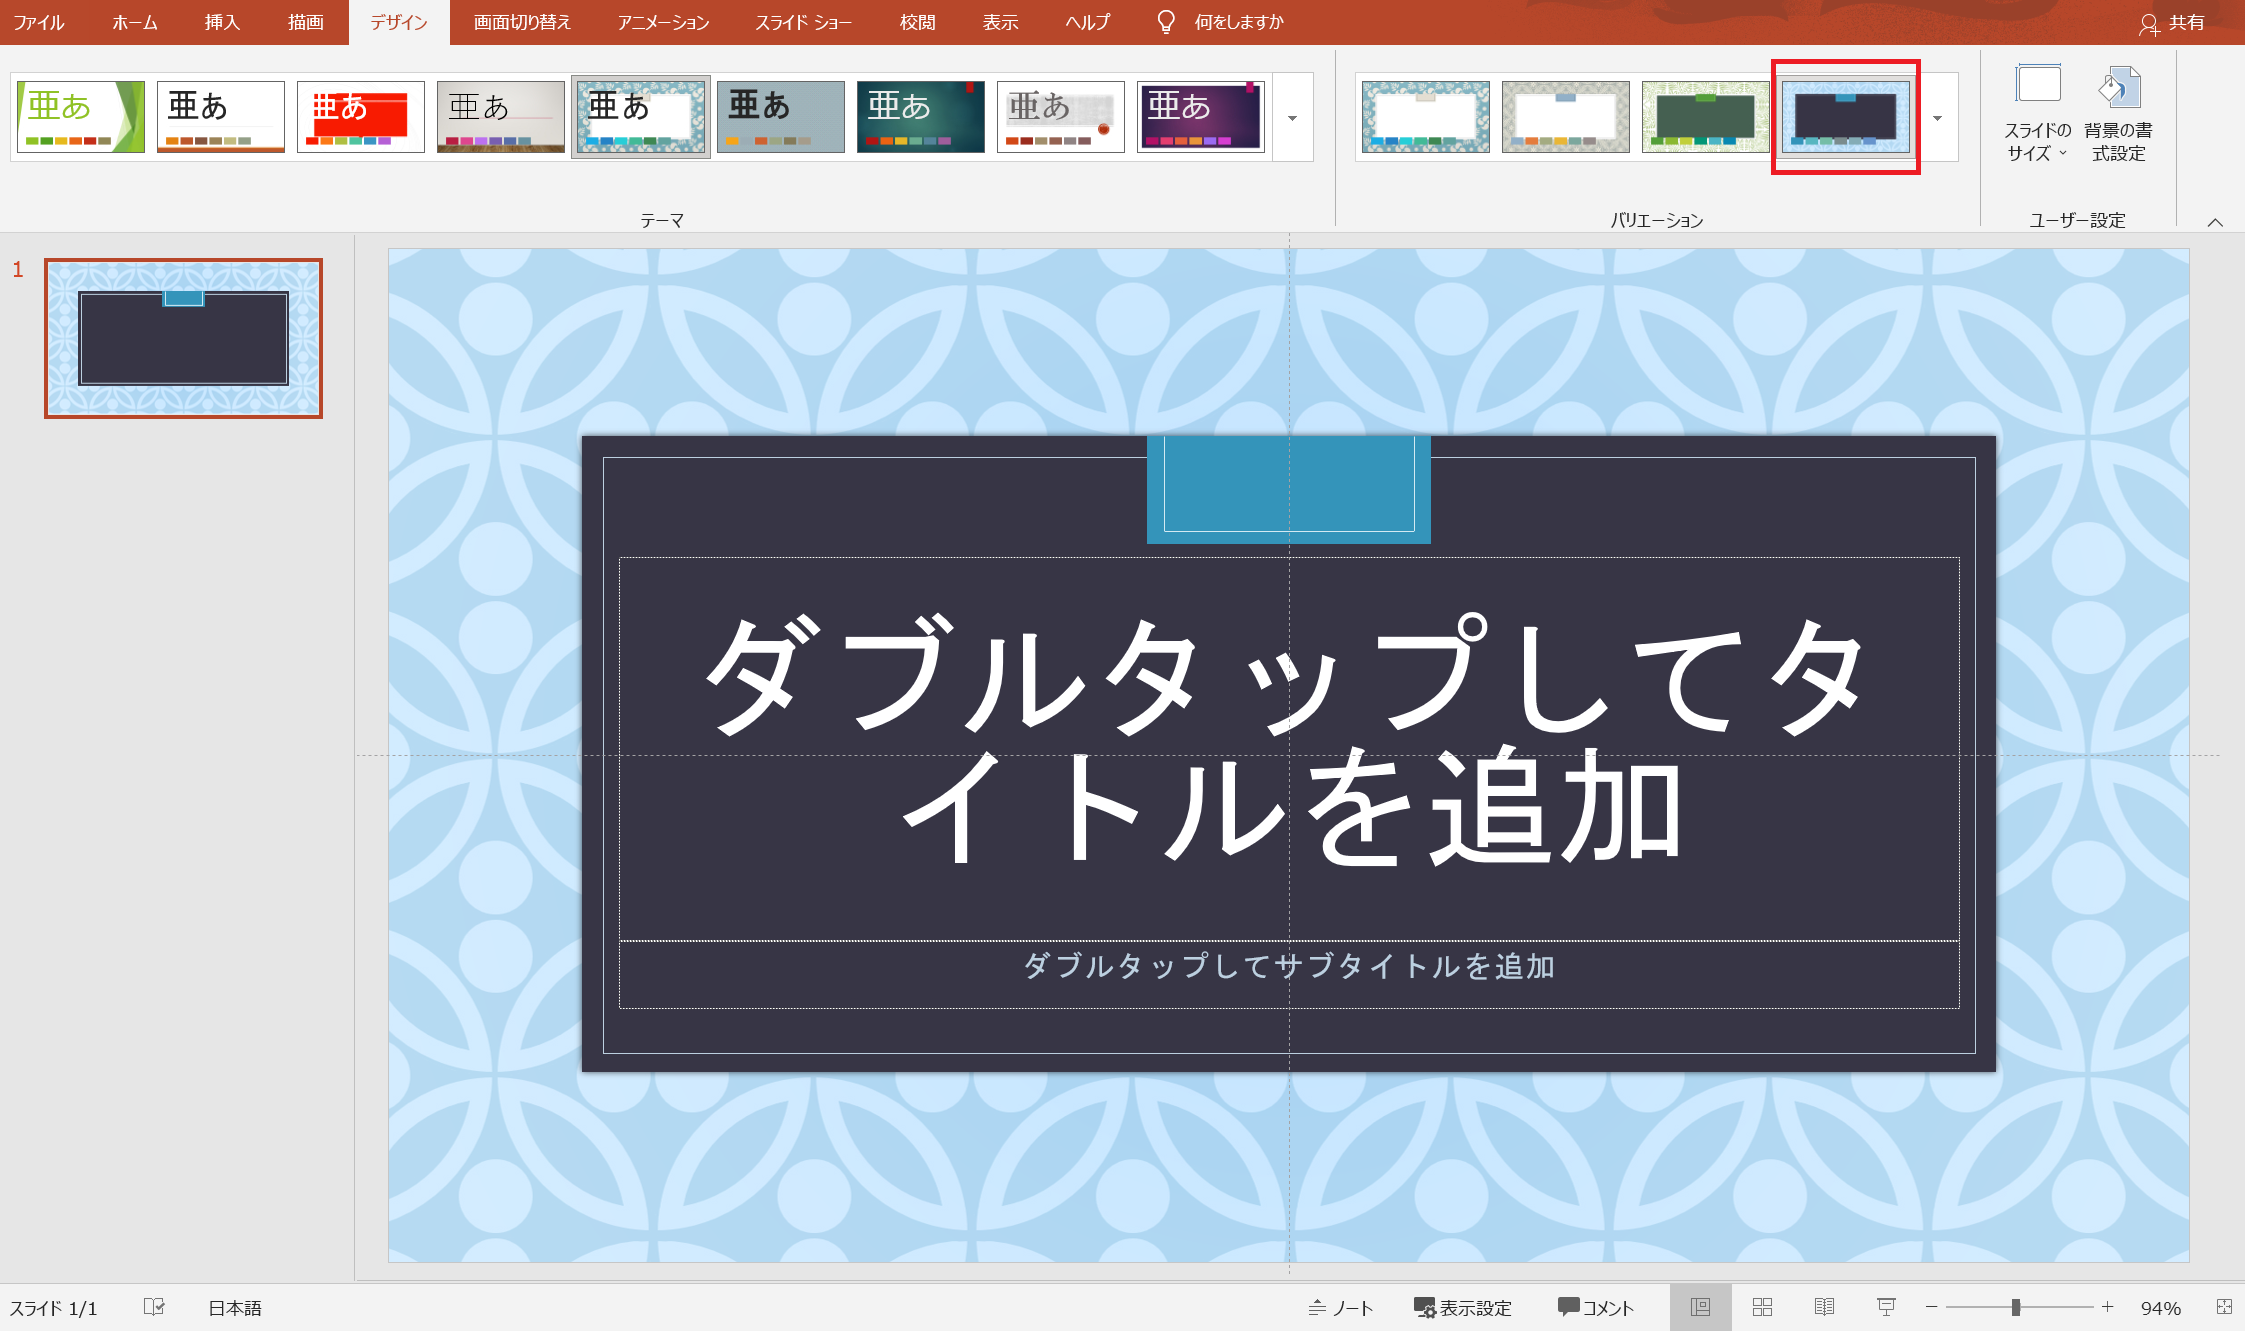
Task: Expand the themes gallery dropdown
Action: (1293, 118)
